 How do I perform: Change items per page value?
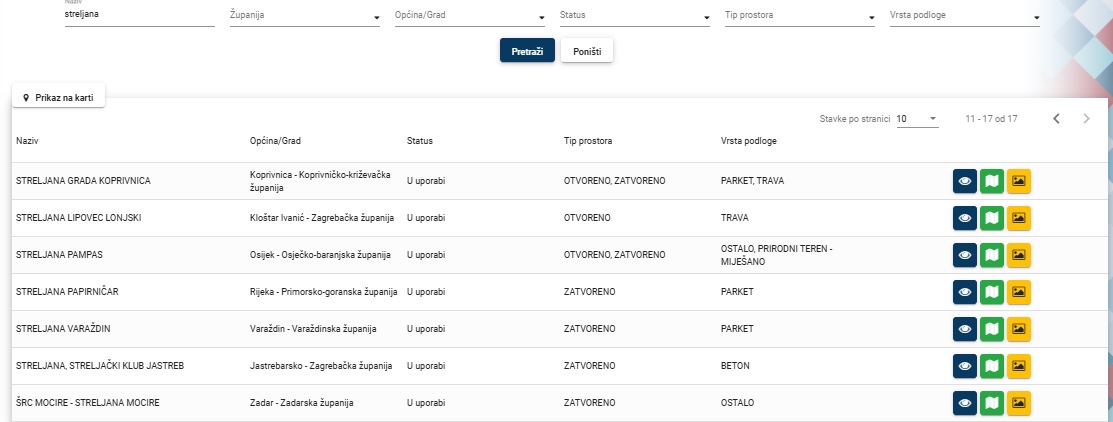click(x=916, y=119)
